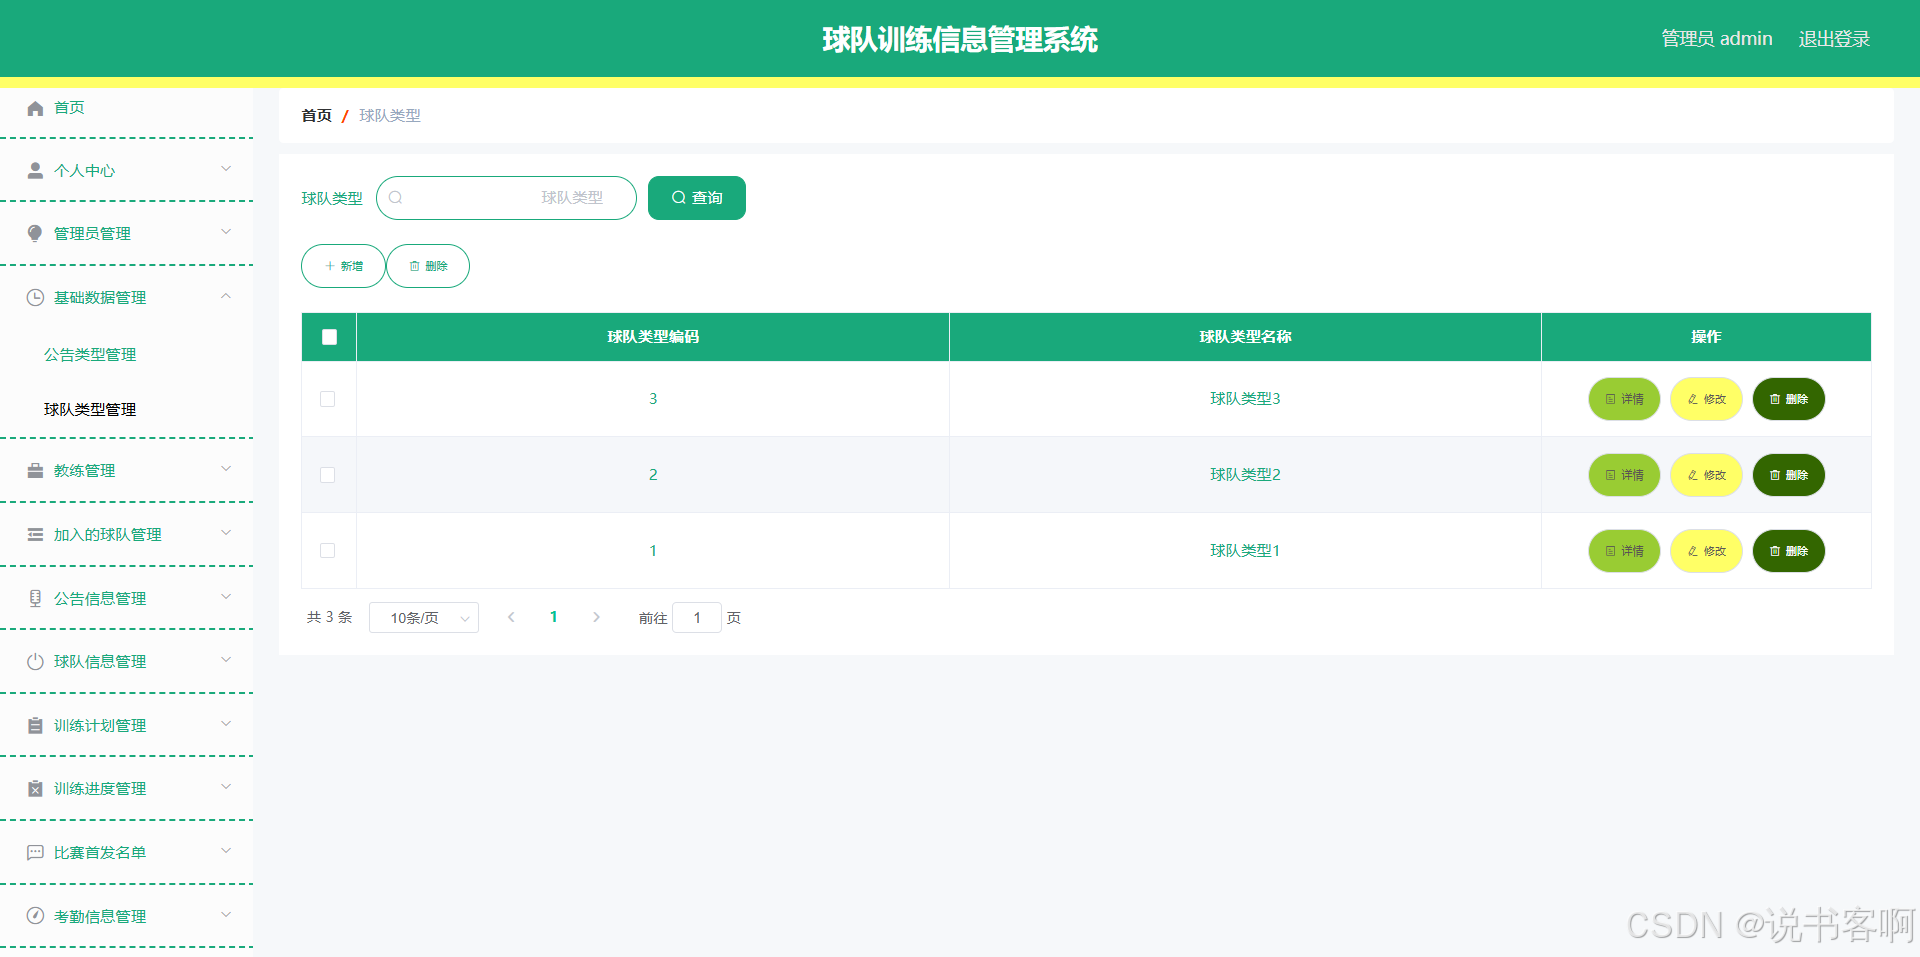Check the box for row 球队类型2
The height and width of the screenshot is (957, 1920).
pyautogui.click(x=327, y=475)
